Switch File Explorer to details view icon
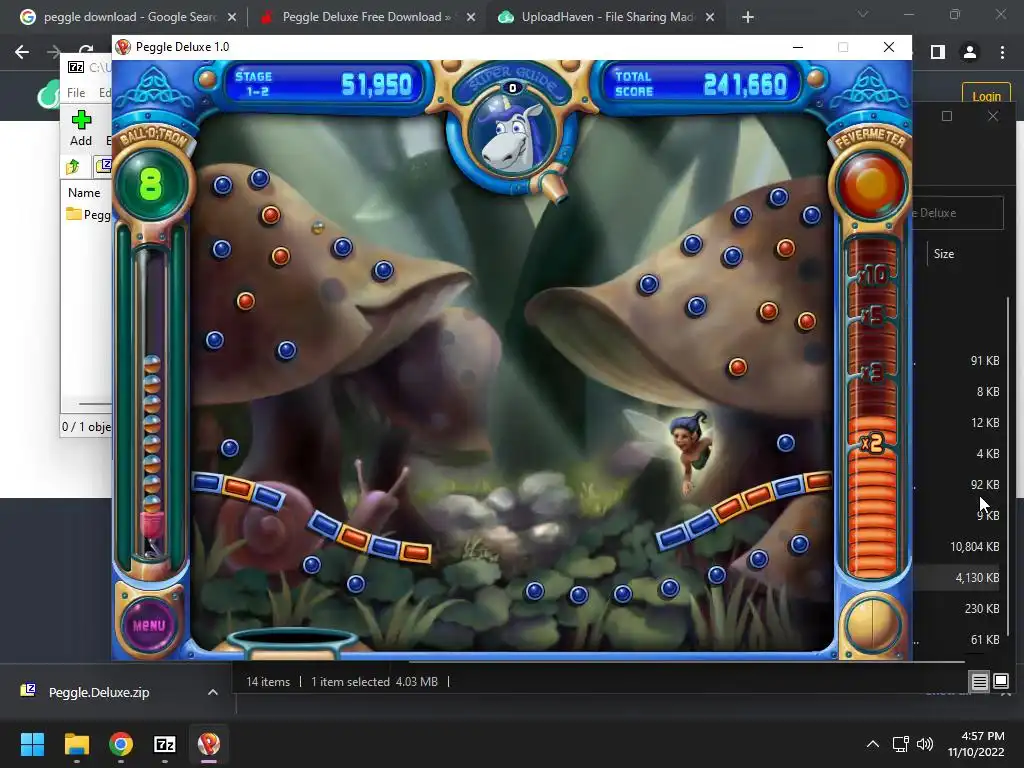This screenshot has width=1024, height=768. (980, 682)
